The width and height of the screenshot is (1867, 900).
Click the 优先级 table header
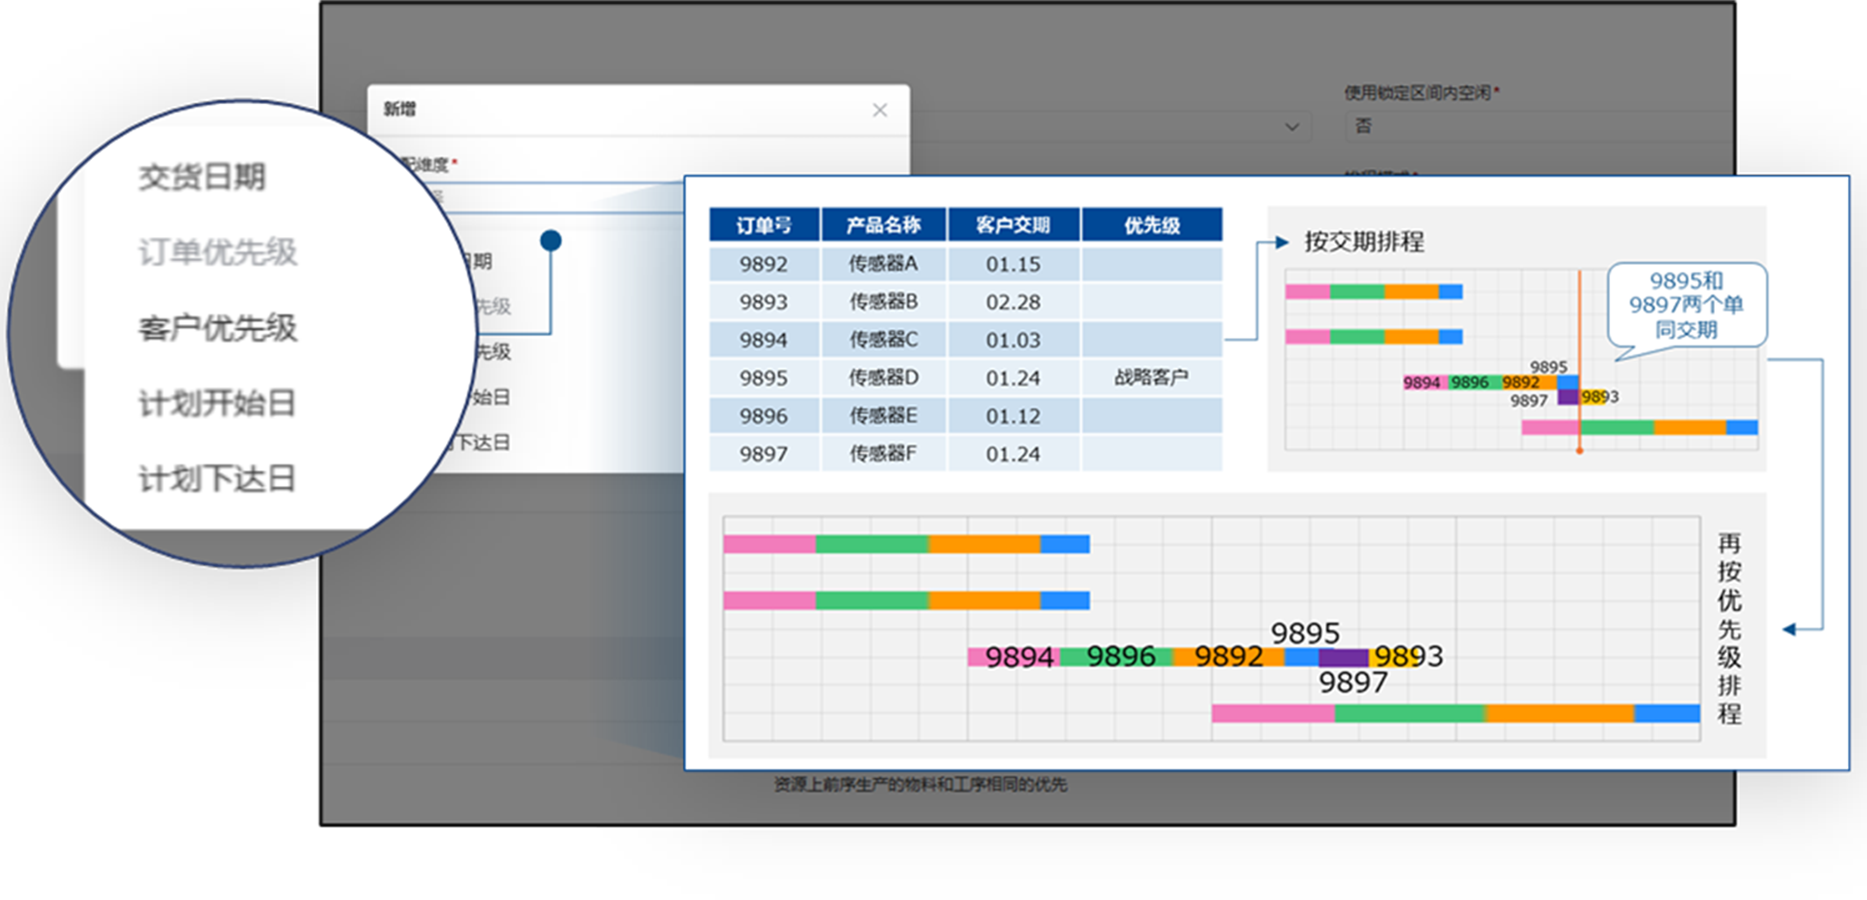pyautogui.click(x=1152, y=224)
